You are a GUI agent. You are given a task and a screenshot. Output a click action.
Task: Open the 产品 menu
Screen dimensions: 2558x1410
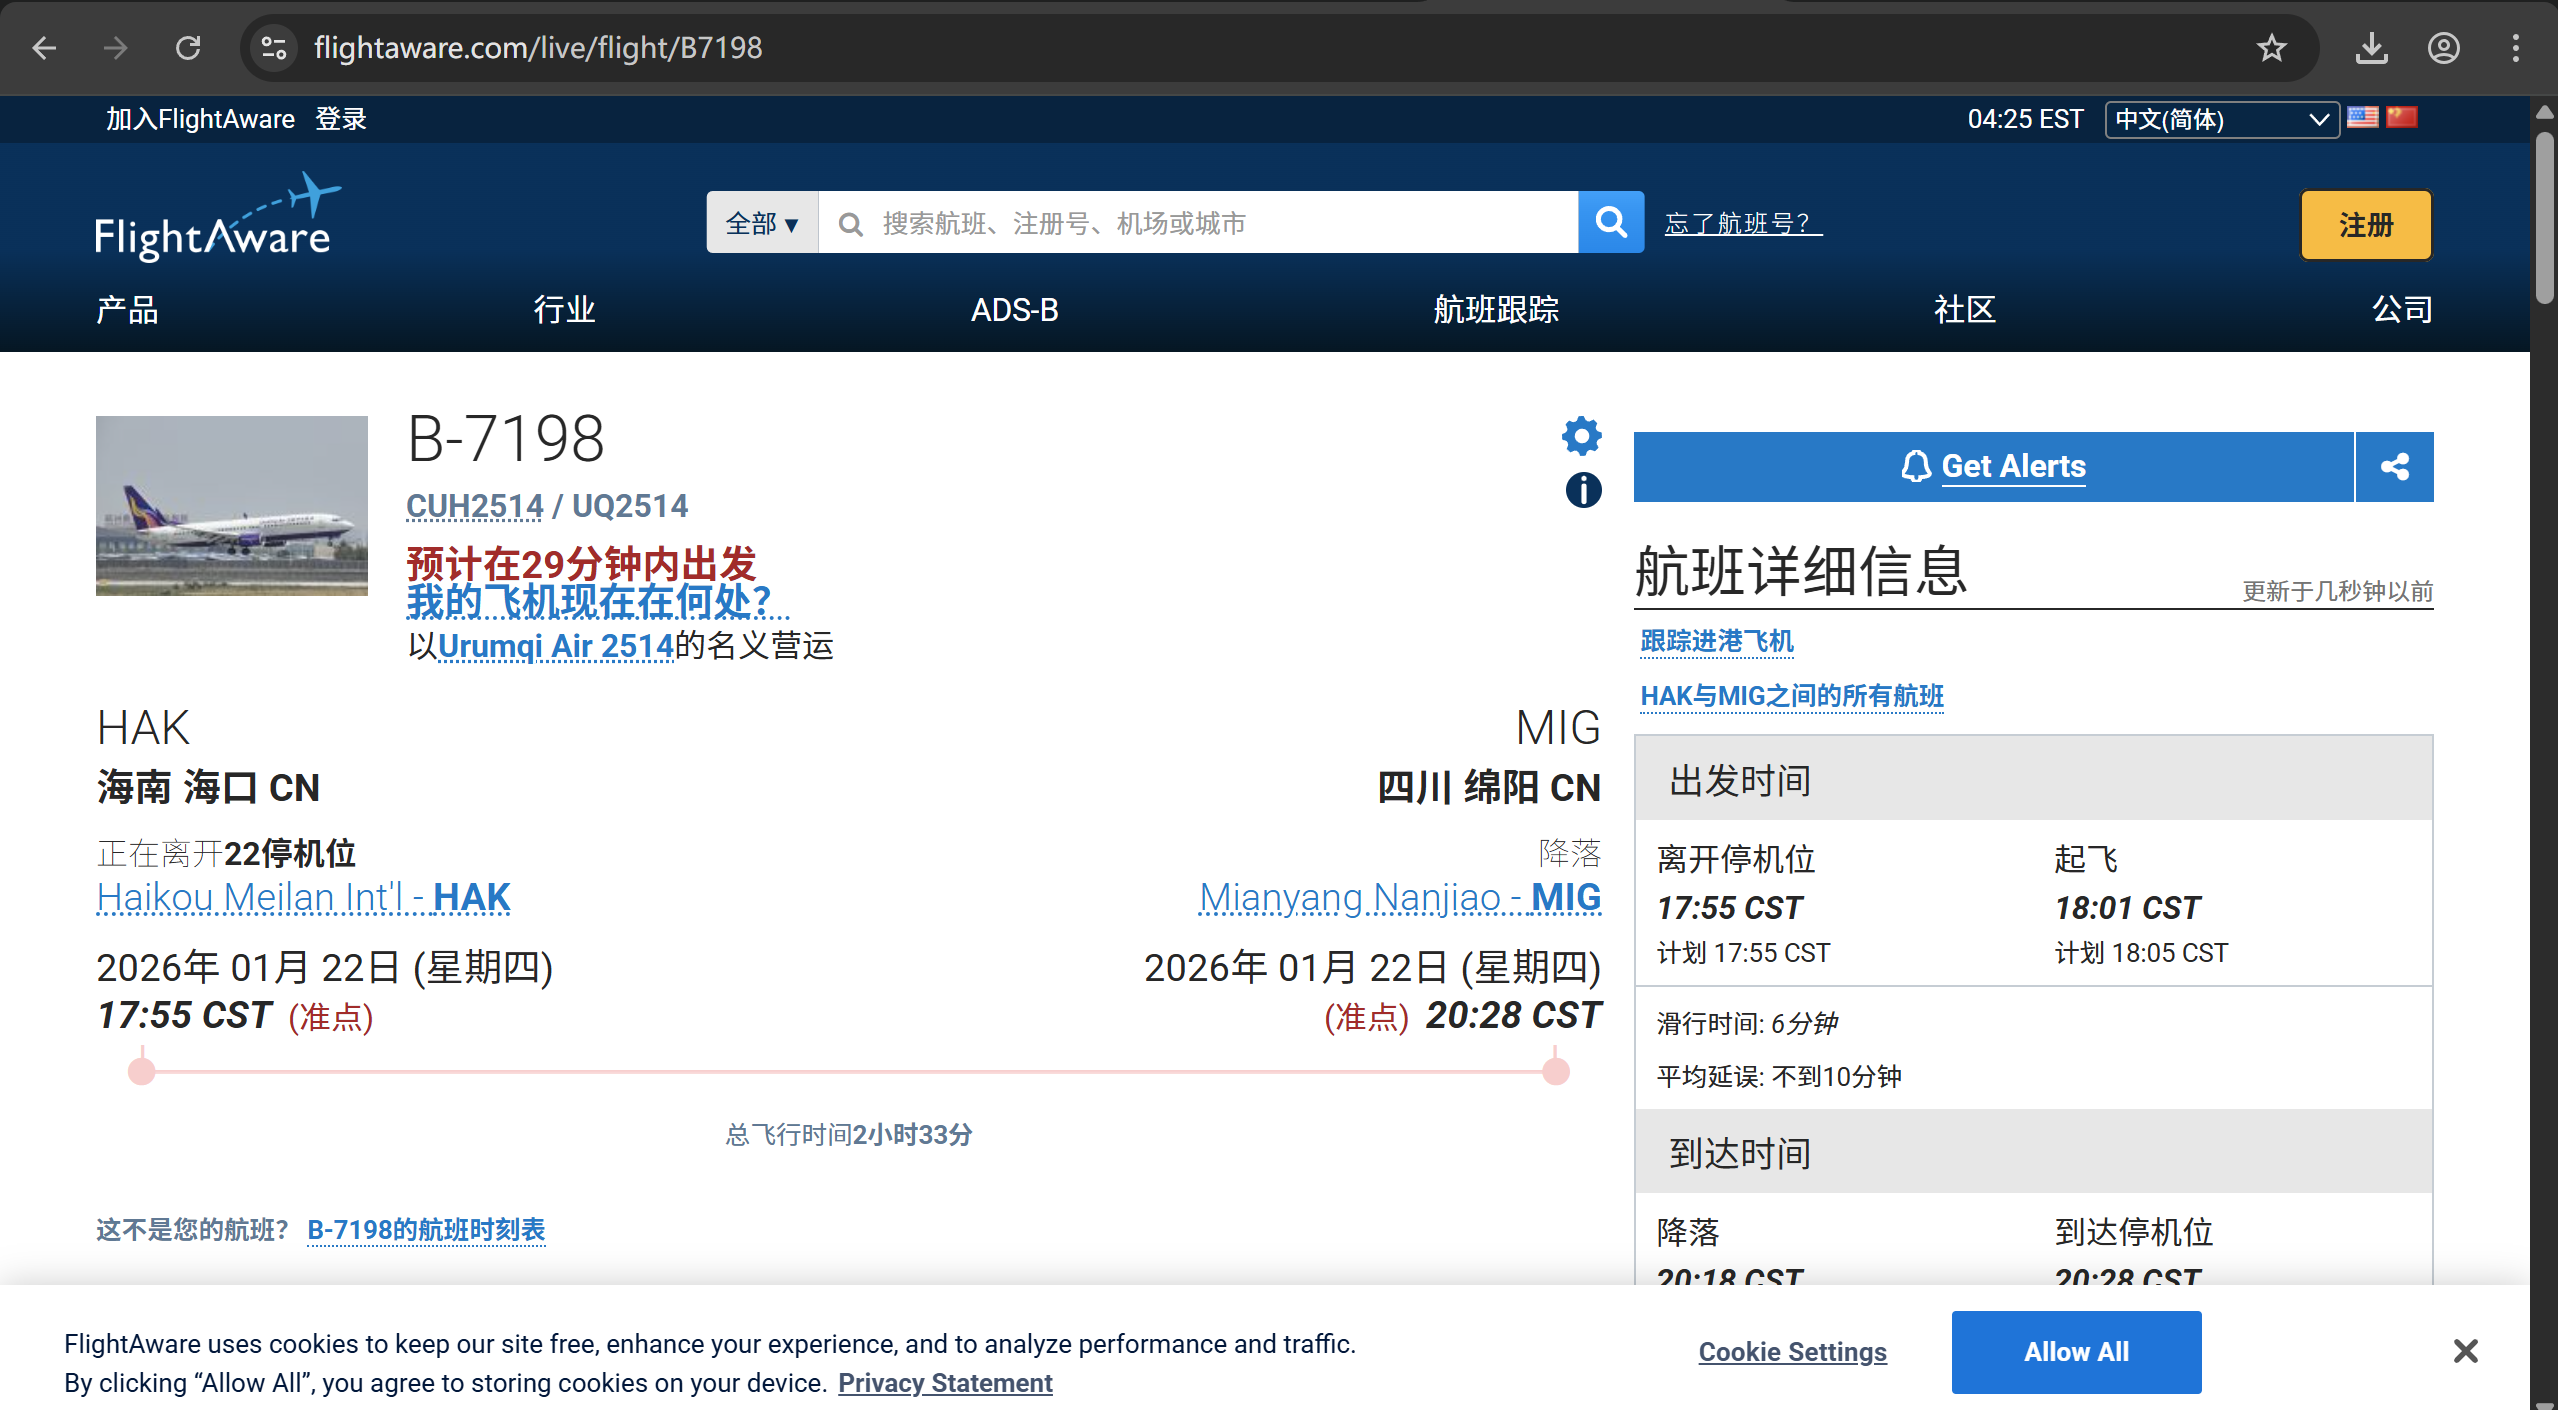point(127,310)
